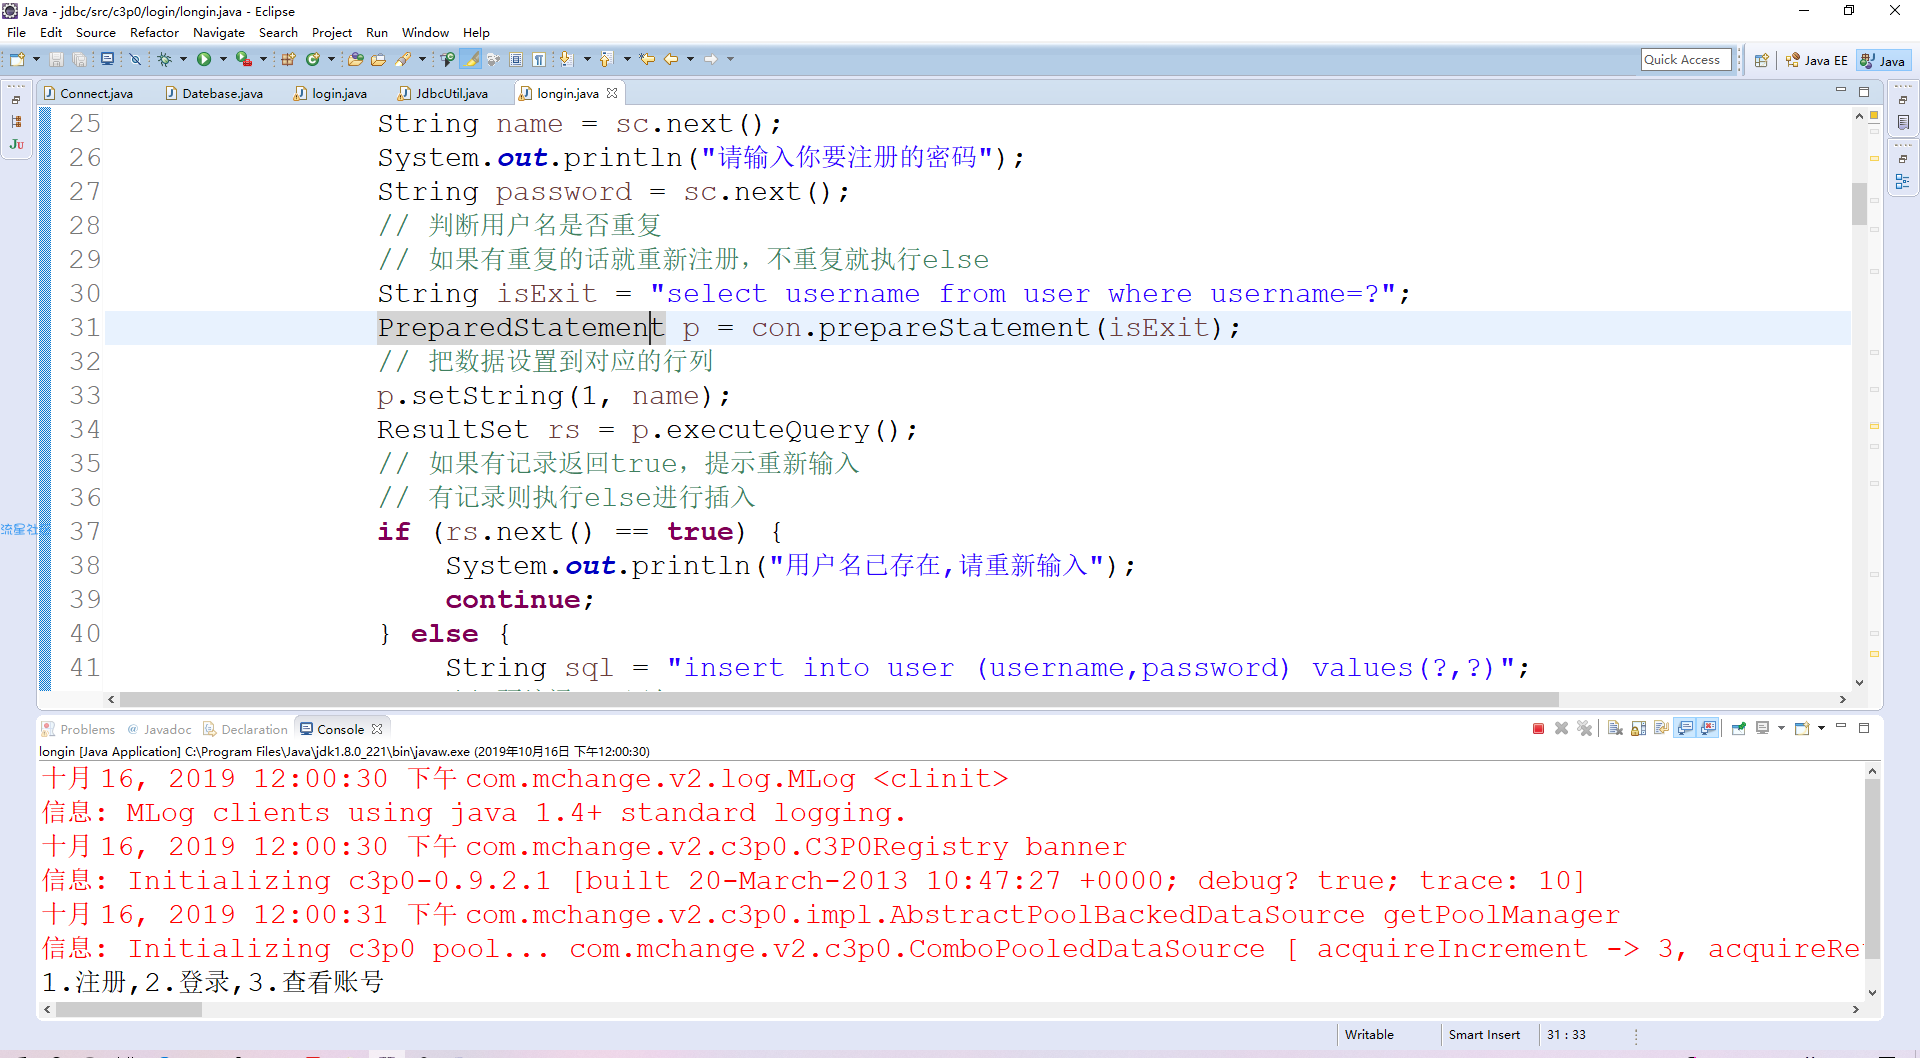This screenshot has width=1920, height=1058.
Task: Expand the New file dropdown arrow
Action: (x=36, y=60)
